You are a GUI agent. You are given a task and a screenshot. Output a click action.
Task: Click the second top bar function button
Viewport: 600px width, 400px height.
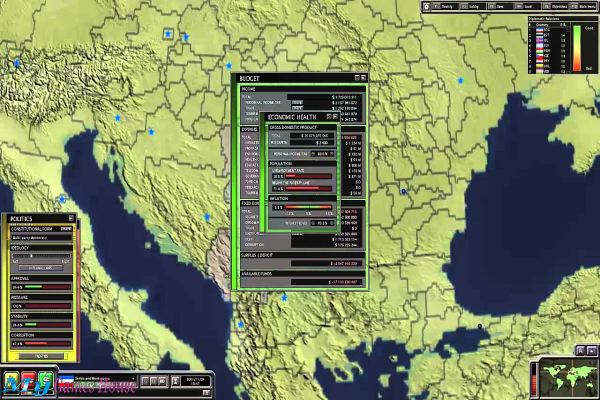(473, 7)
